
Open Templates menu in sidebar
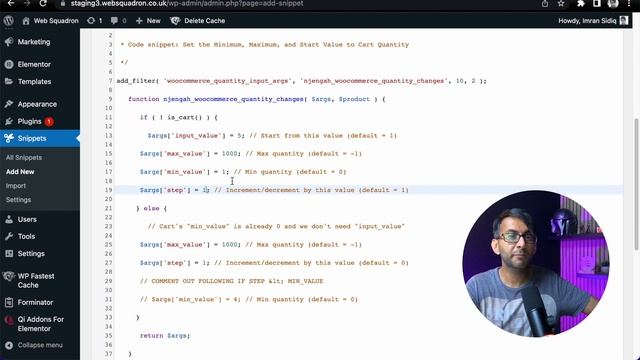(34, 81)
